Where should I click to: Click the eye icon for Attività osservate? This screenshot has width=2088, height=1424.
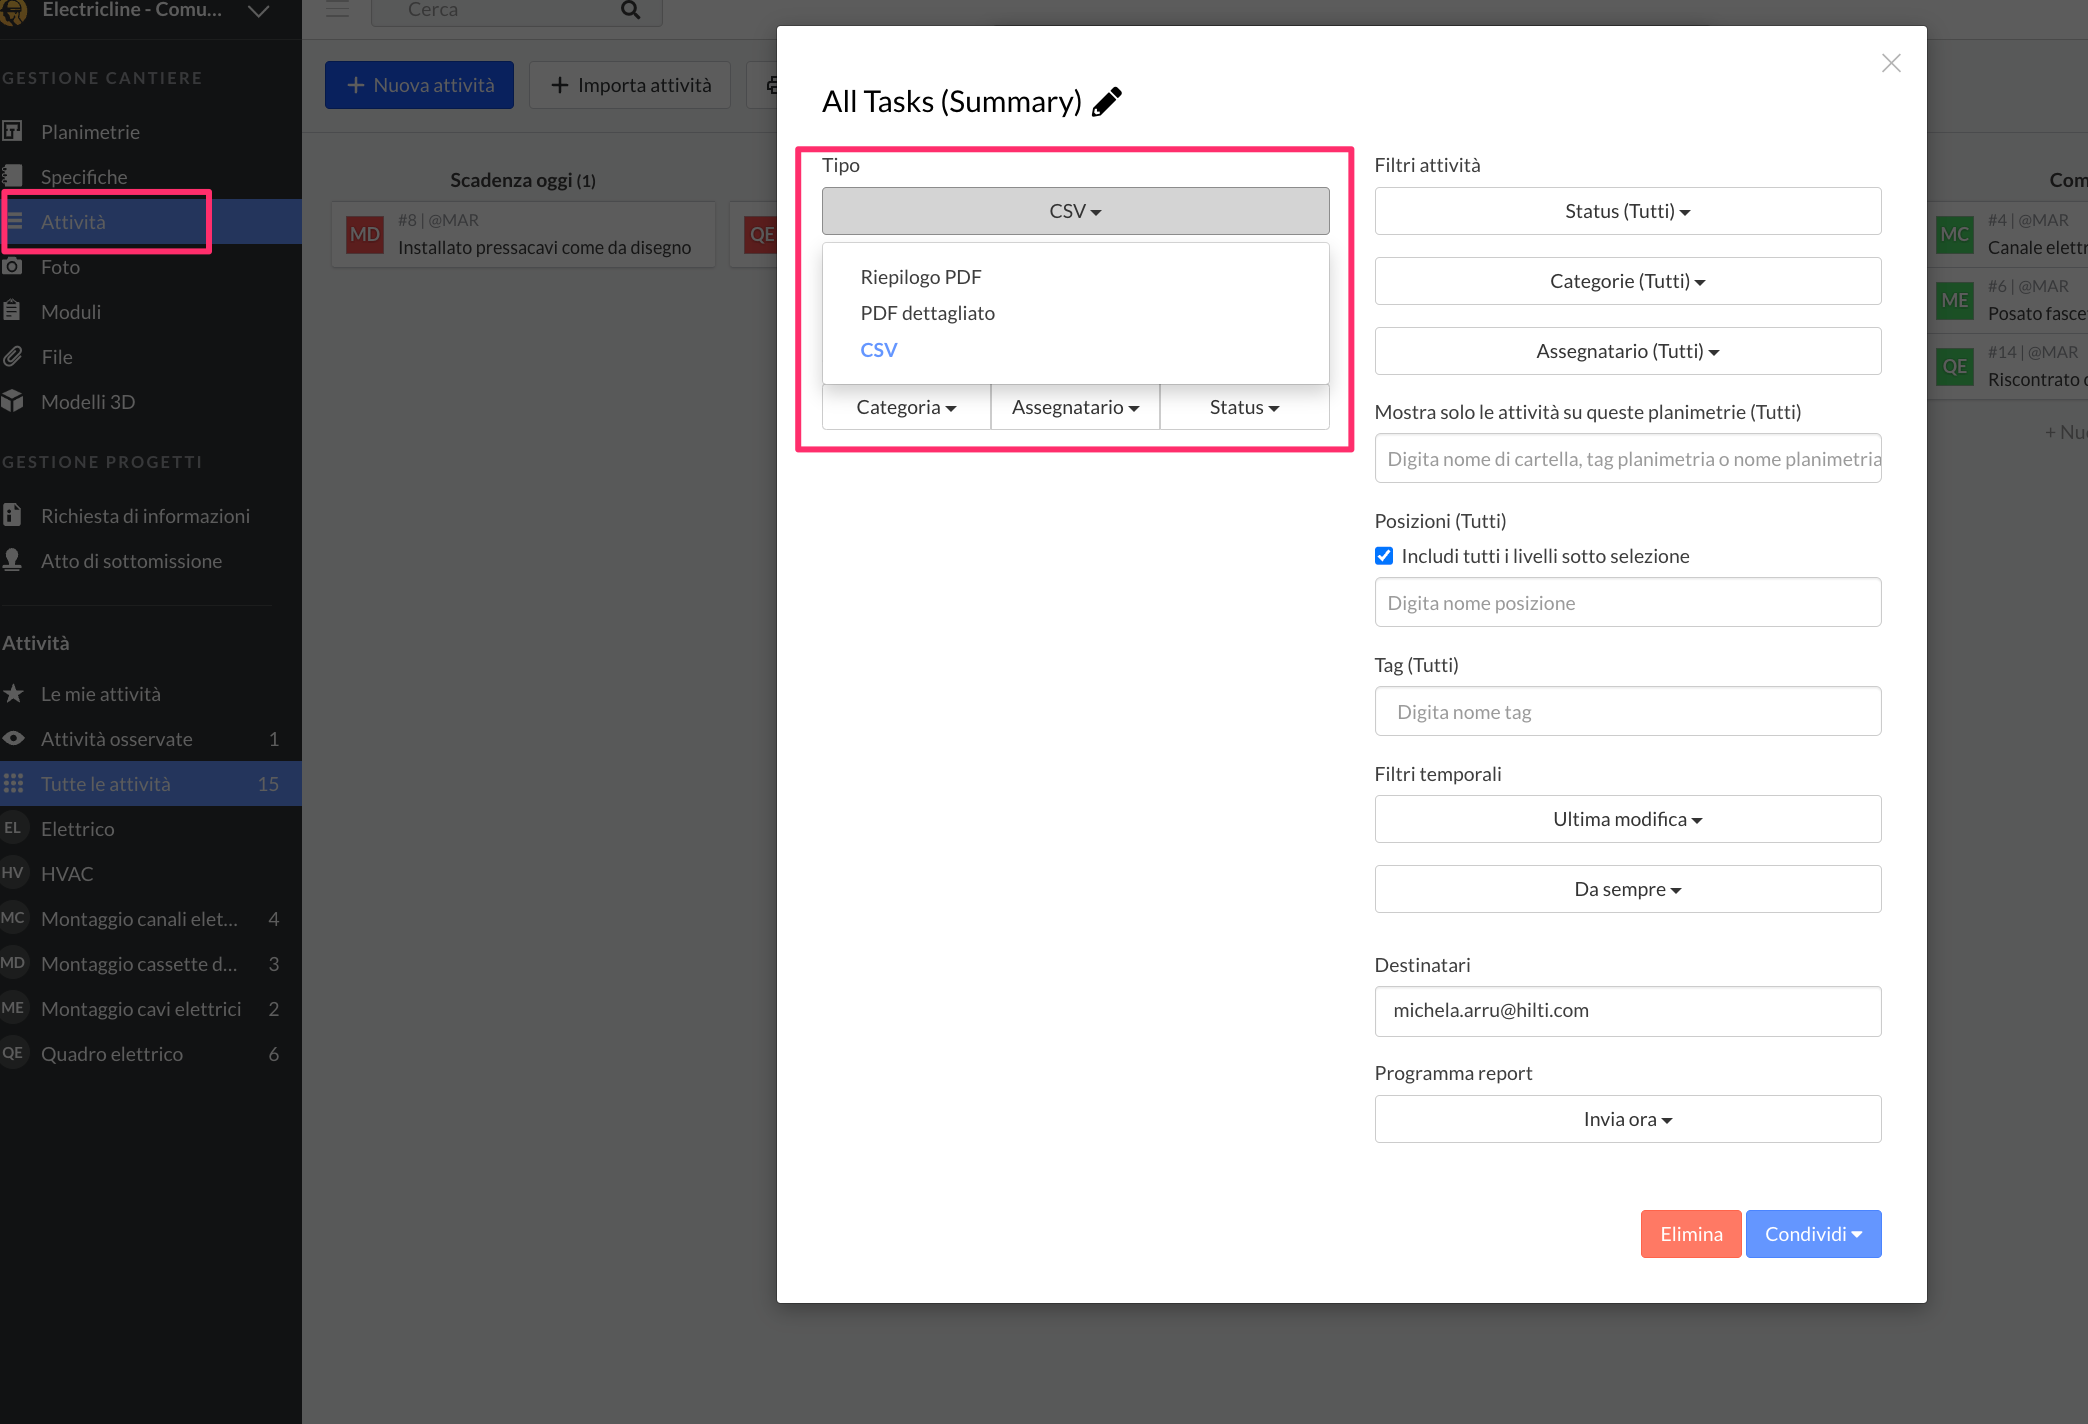tap(13, 739)
